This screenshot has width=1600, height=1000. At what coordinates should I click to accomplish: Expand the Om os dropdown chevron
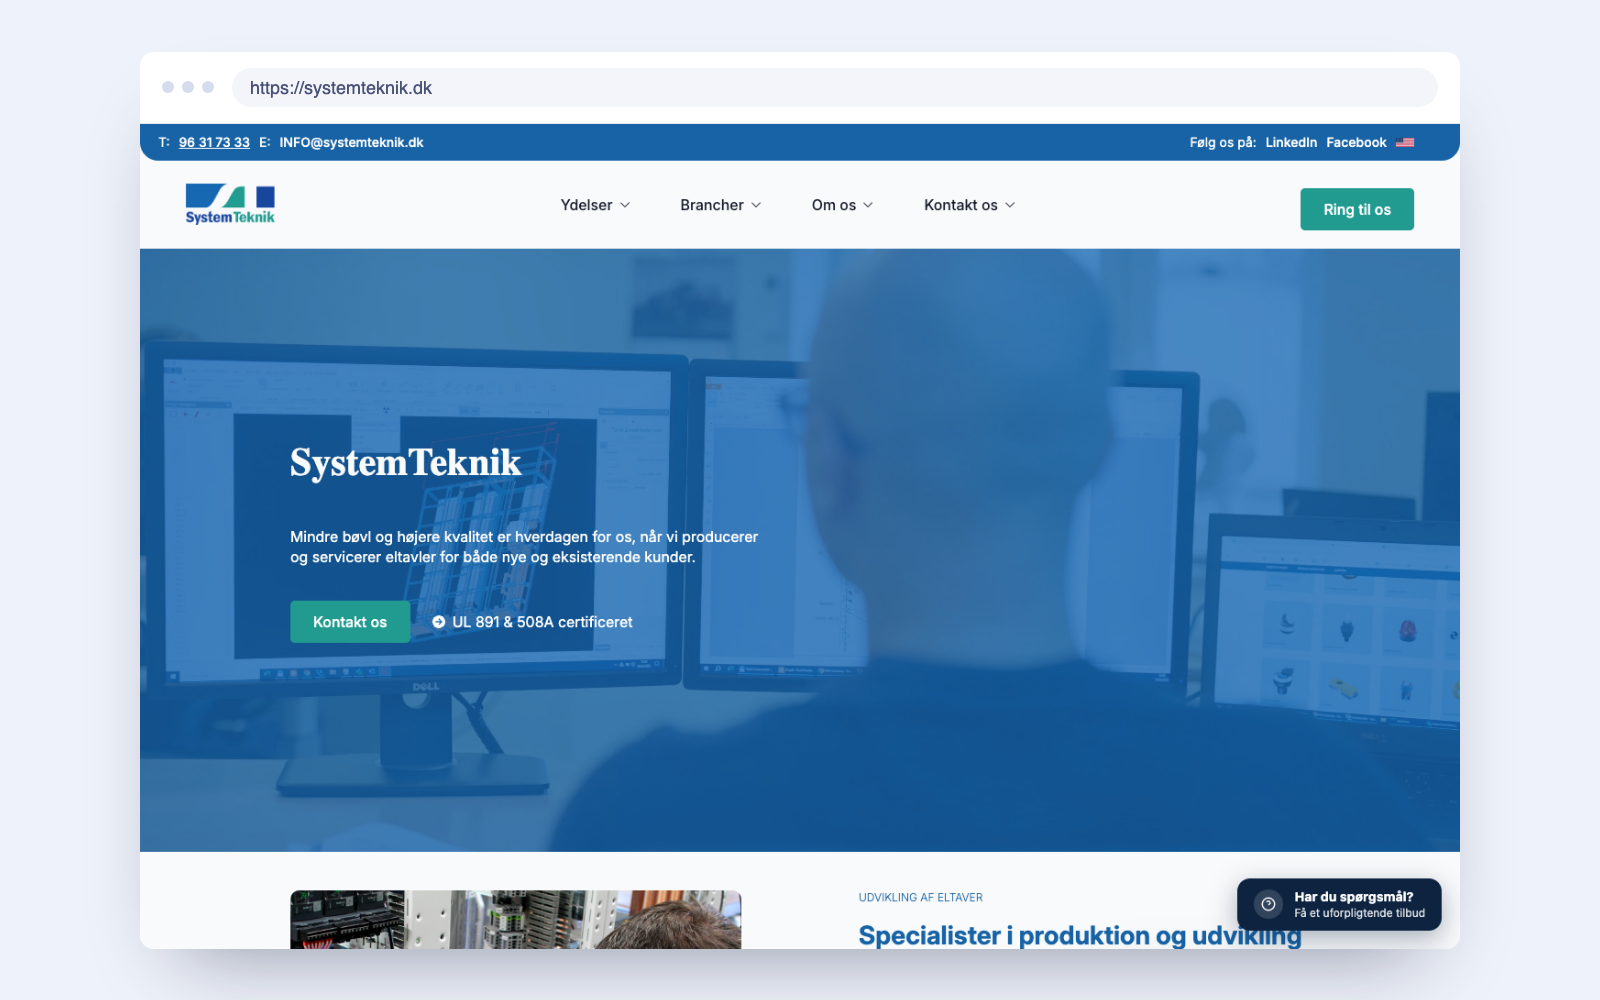tap(868, 205)
